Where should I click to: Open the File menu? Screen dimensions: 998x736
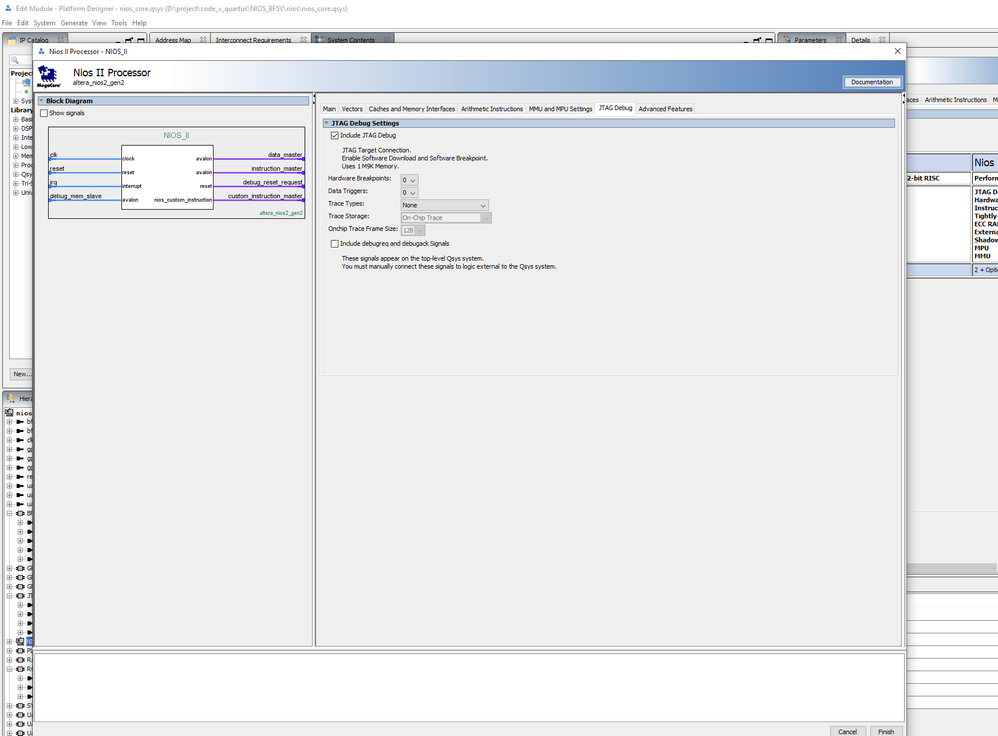[x=7, y=23]
